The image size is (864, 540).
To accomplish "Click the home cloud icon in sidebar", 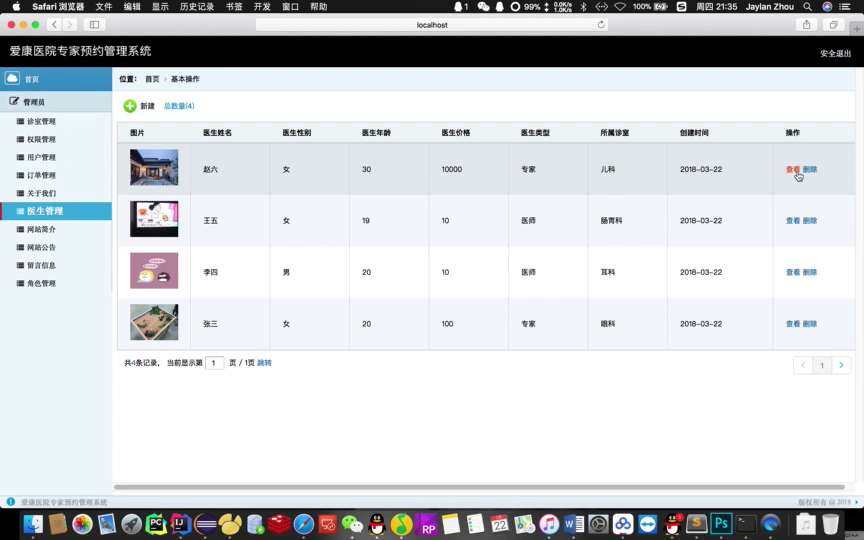I will point(12,78).
